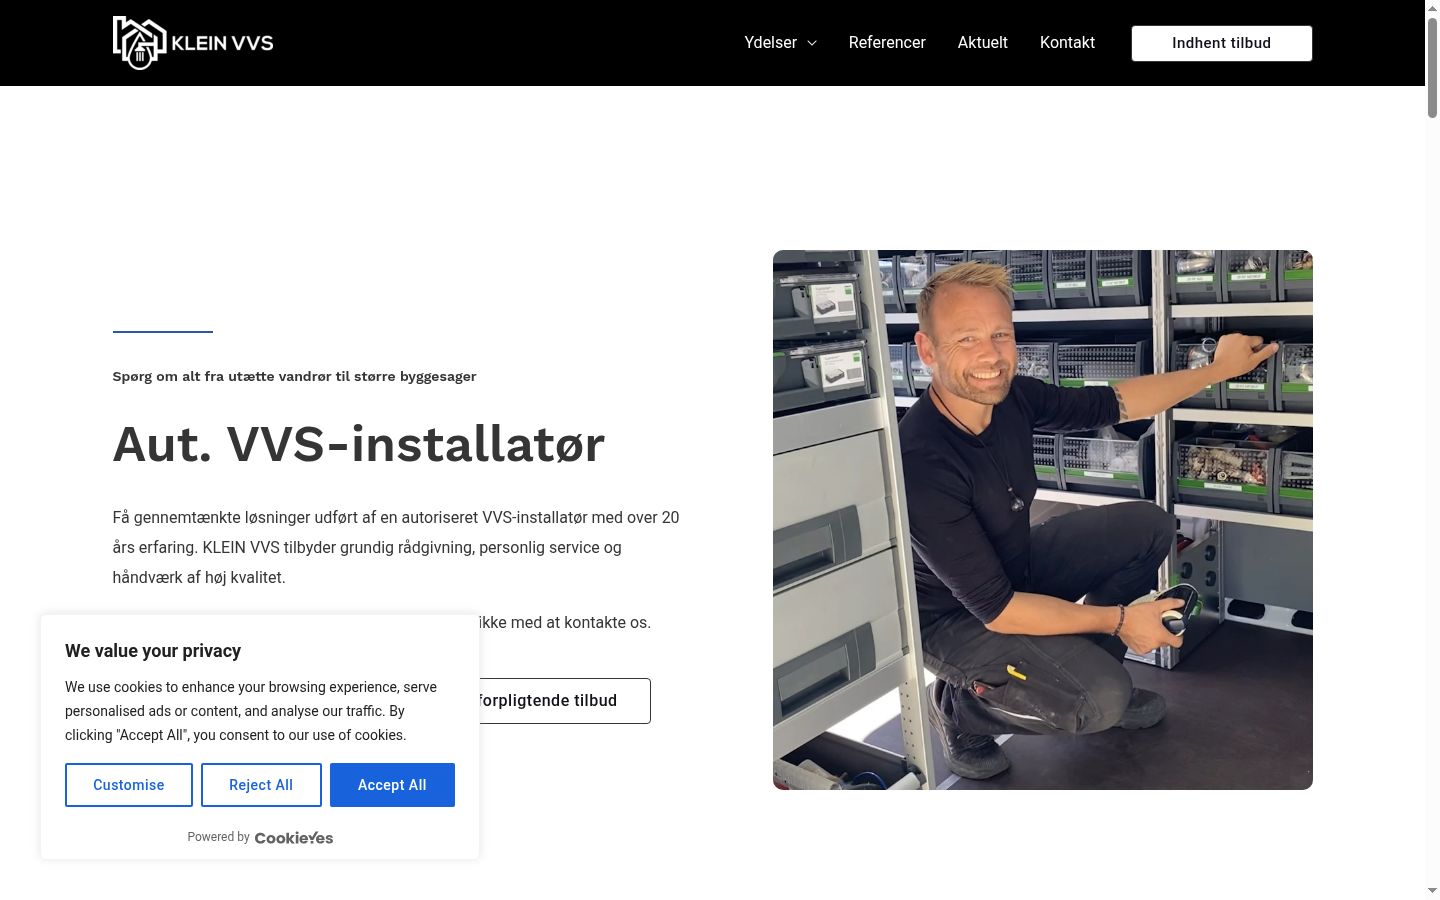Click paragraph starting 'Få gennemtænkte løsninger'

pyautogui.click(x=396, y=547)
